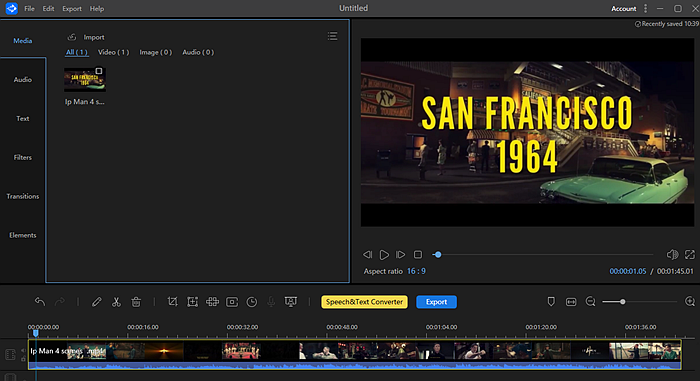Click the redo arrow icon
The width and height of the screenshot is (700, 381).
coord(59,302)
